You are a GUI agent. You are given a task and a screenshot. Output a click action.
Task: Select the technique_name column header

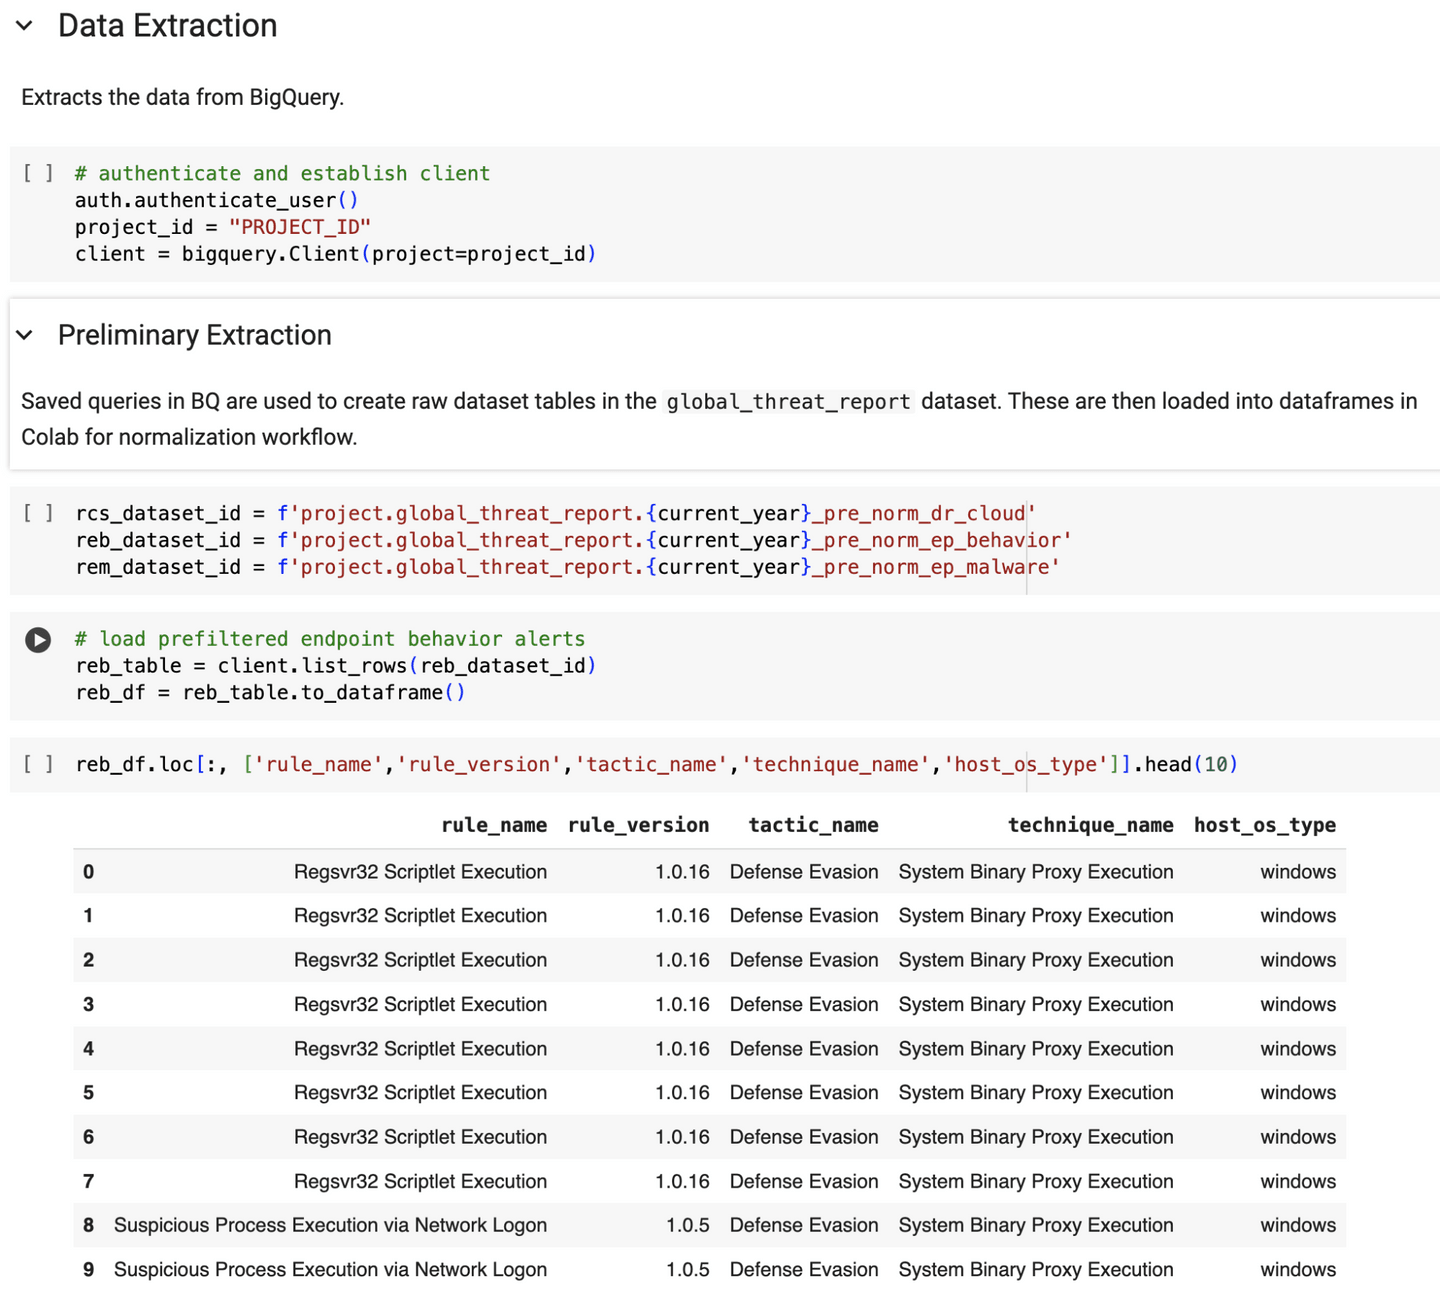point(1090,825)
